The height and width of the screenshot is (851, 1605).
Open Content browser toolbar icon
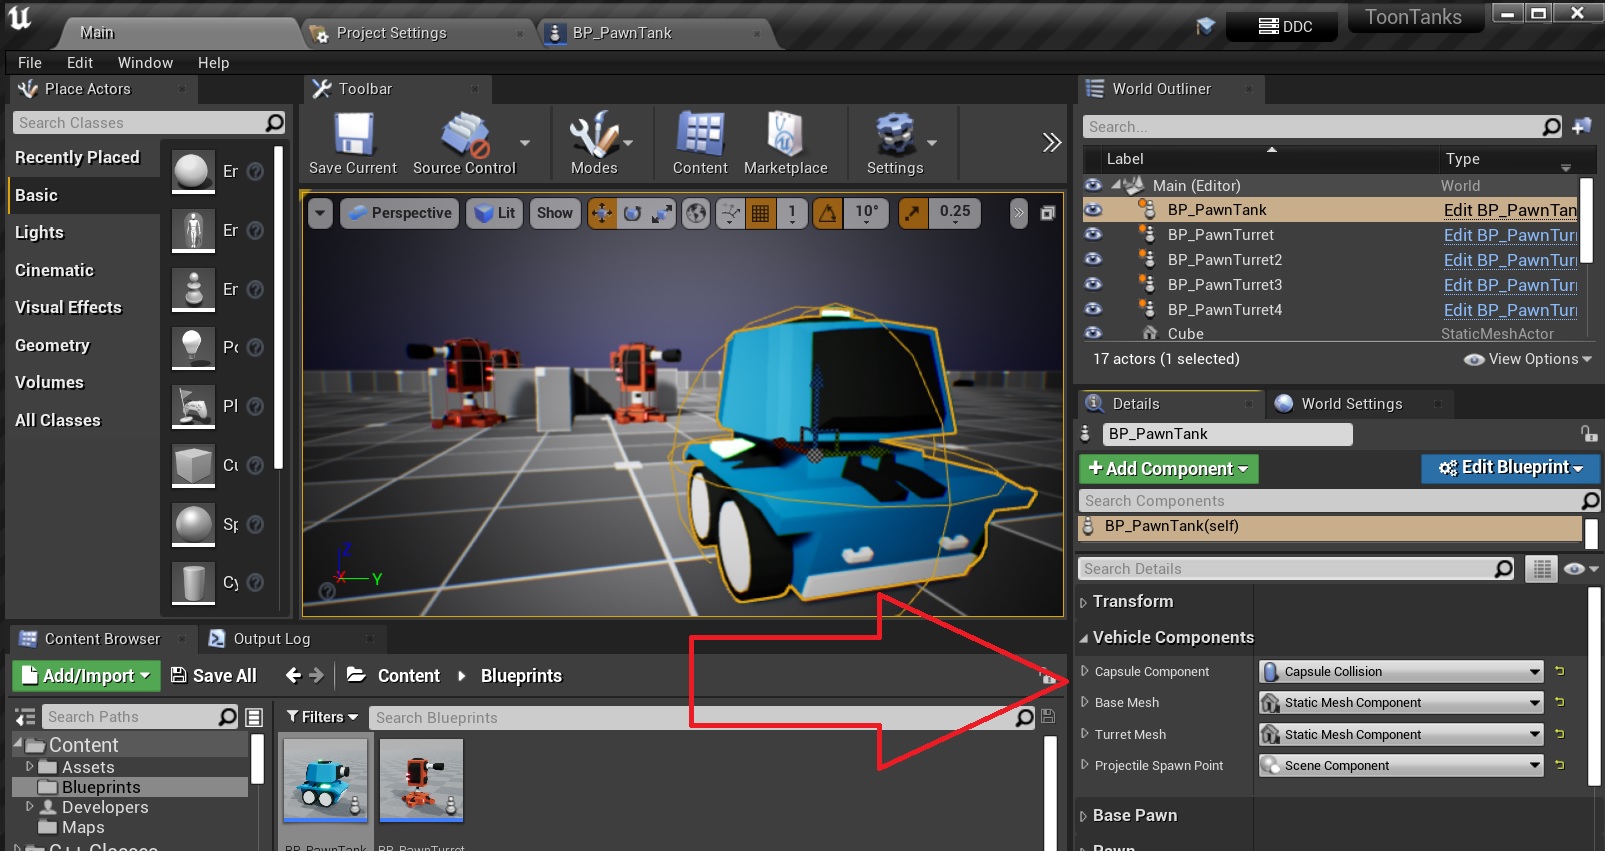coord(700,135)
